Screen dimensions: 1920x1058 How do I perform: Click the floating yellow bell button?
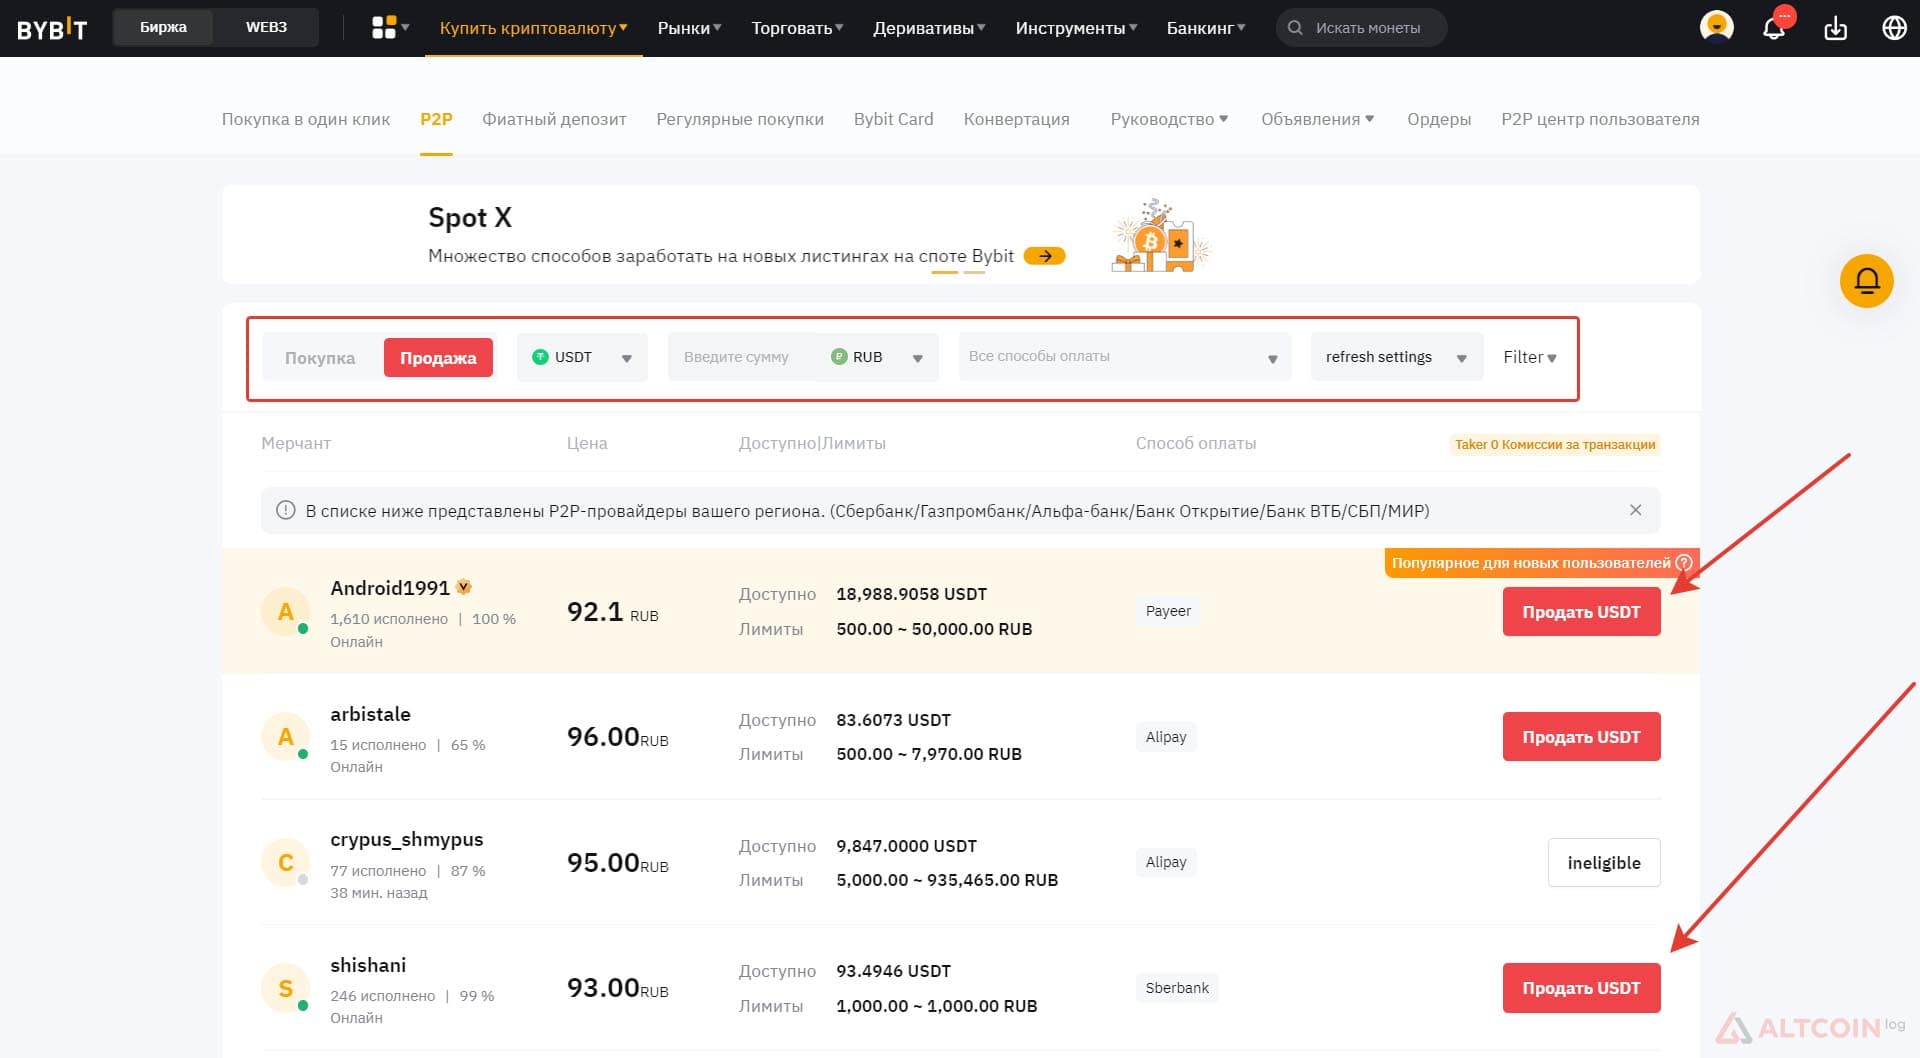[1867, 281]
